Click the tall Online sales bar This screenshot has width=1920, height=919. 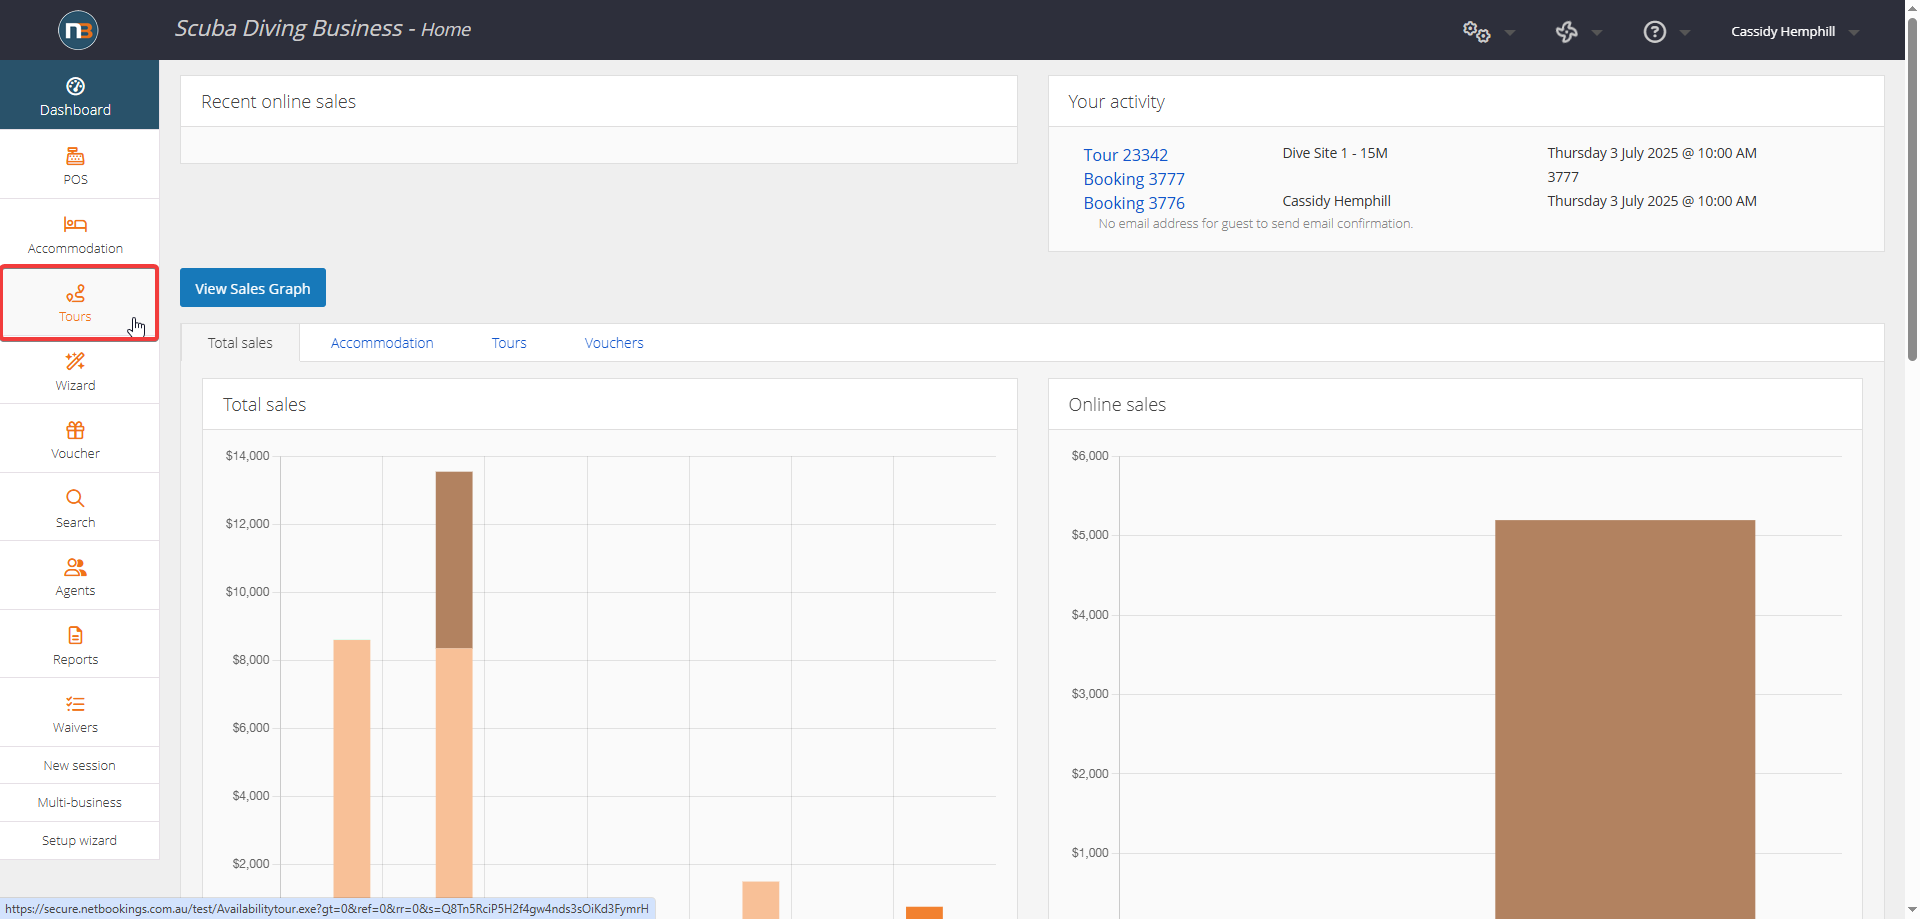(x=1625, y=718)
